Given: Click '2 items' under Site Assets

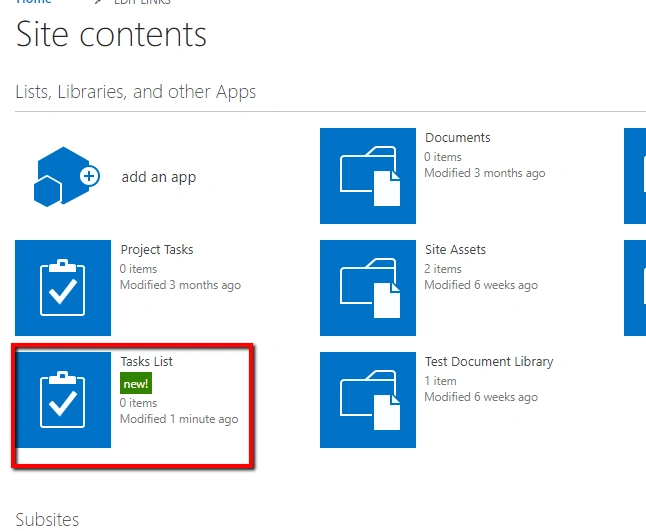Looking at the screenshot, I should point(443,269).
